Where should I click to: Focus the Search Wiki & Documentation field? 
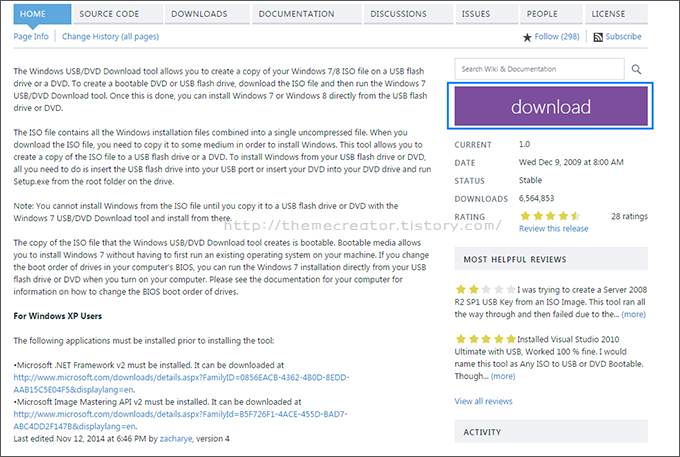(539, 69)
